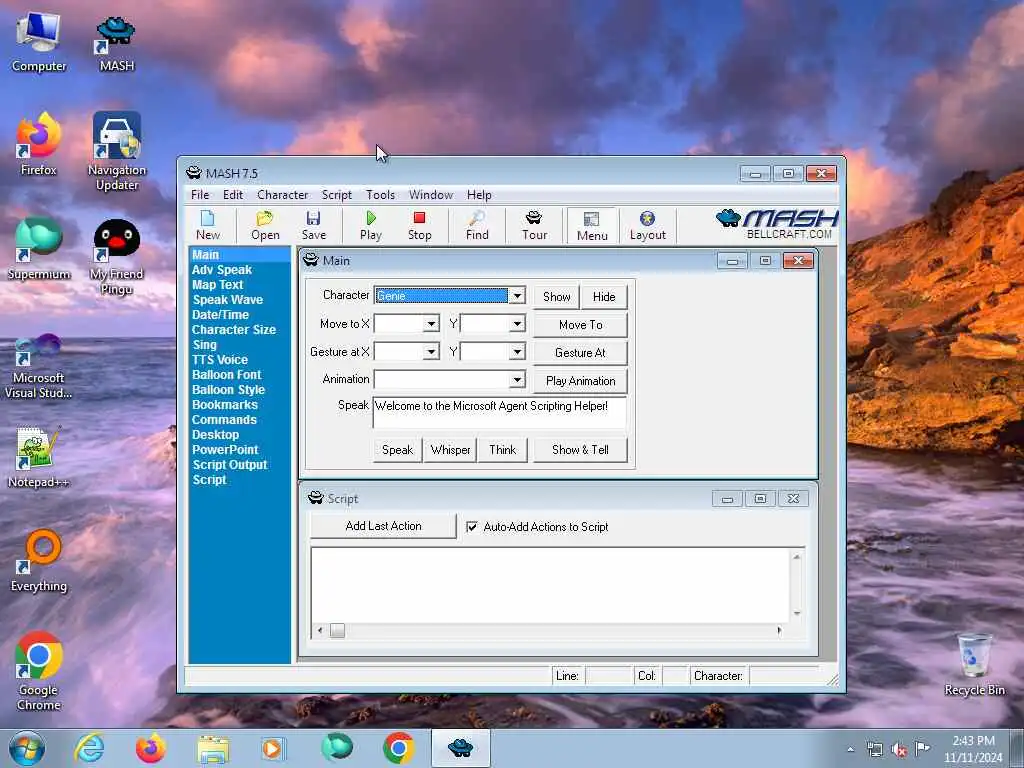Select Script Output in the sidebar

pyautogui.click(x=230, y=465)
